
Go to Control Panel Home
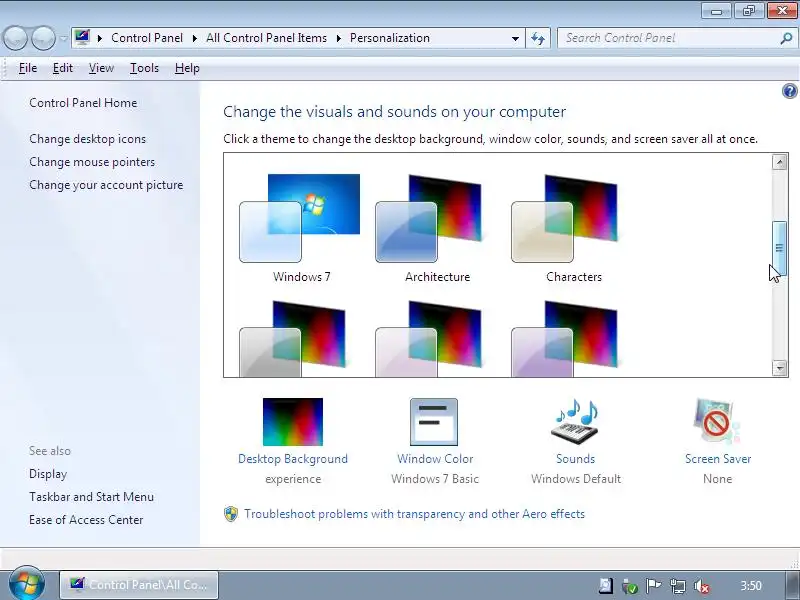coord(83,103)
